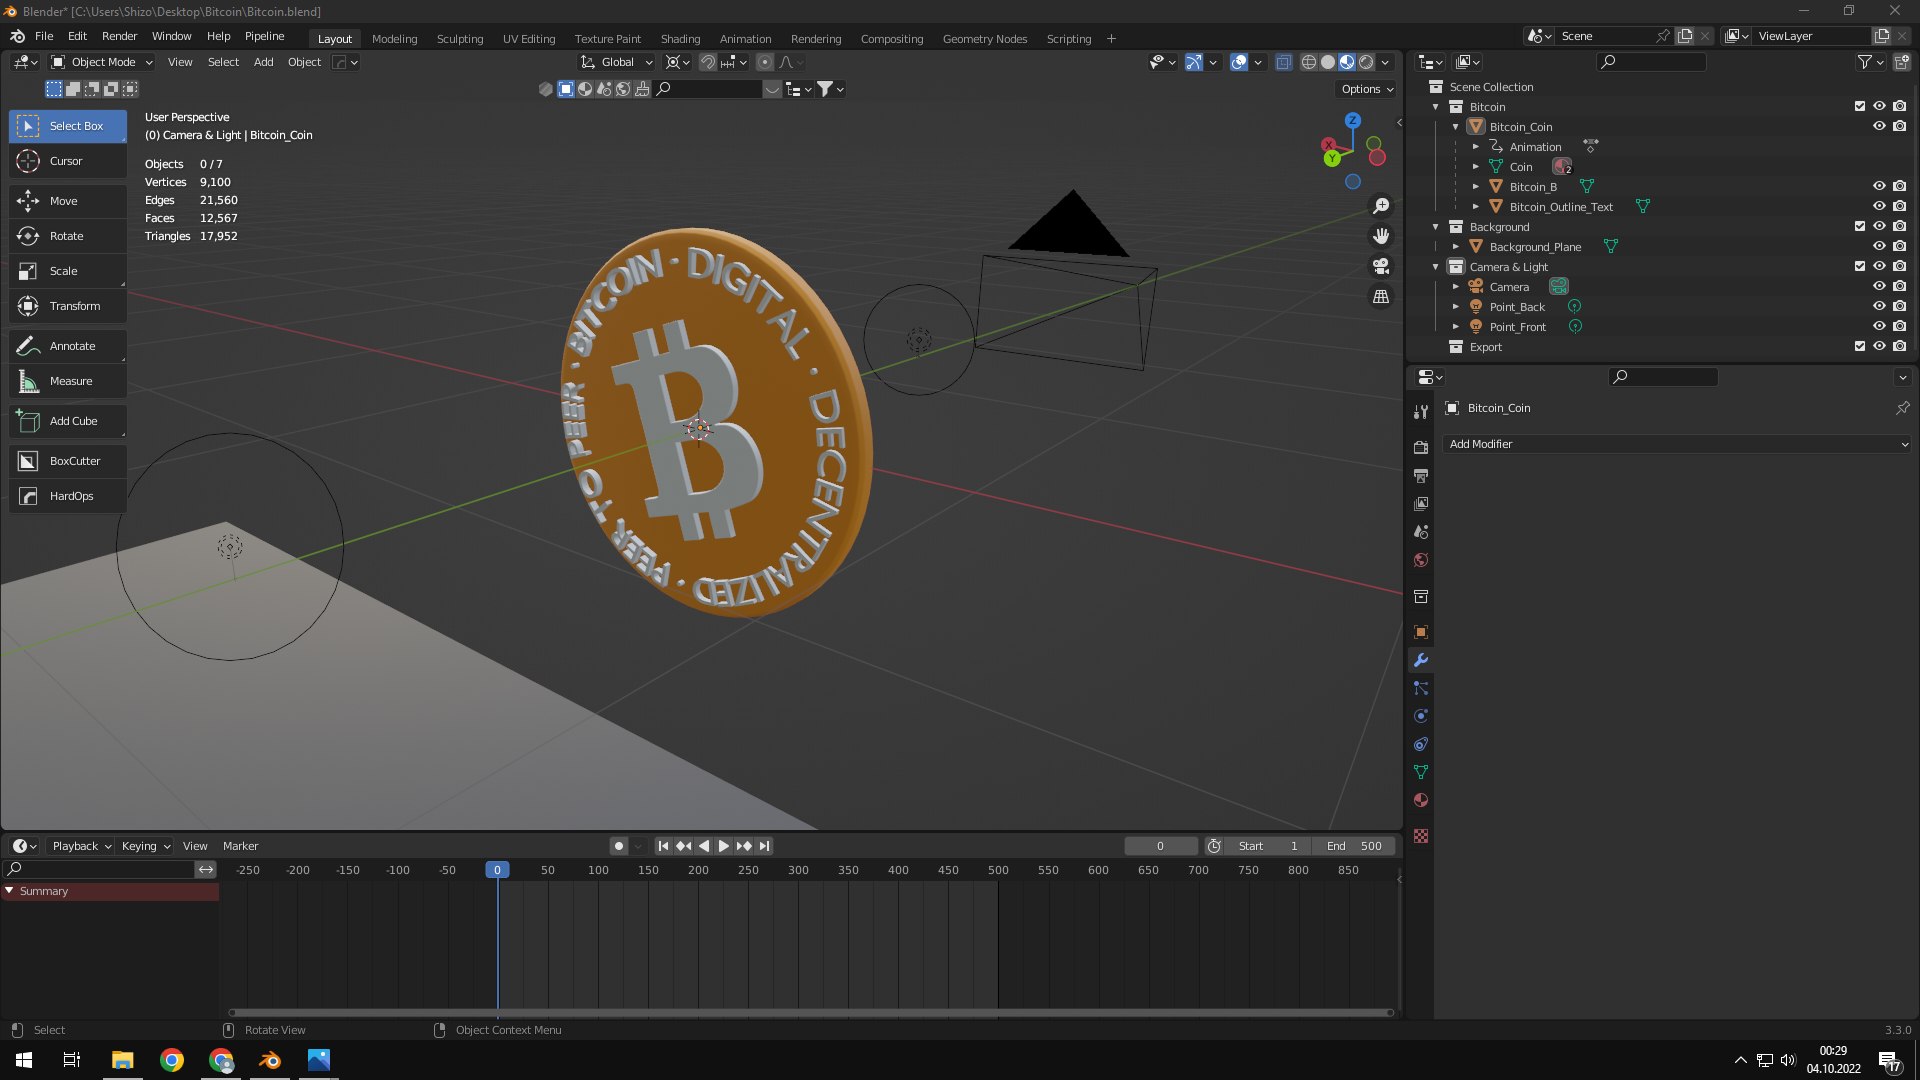Toggle the camera view icon

click(1381, 266)
